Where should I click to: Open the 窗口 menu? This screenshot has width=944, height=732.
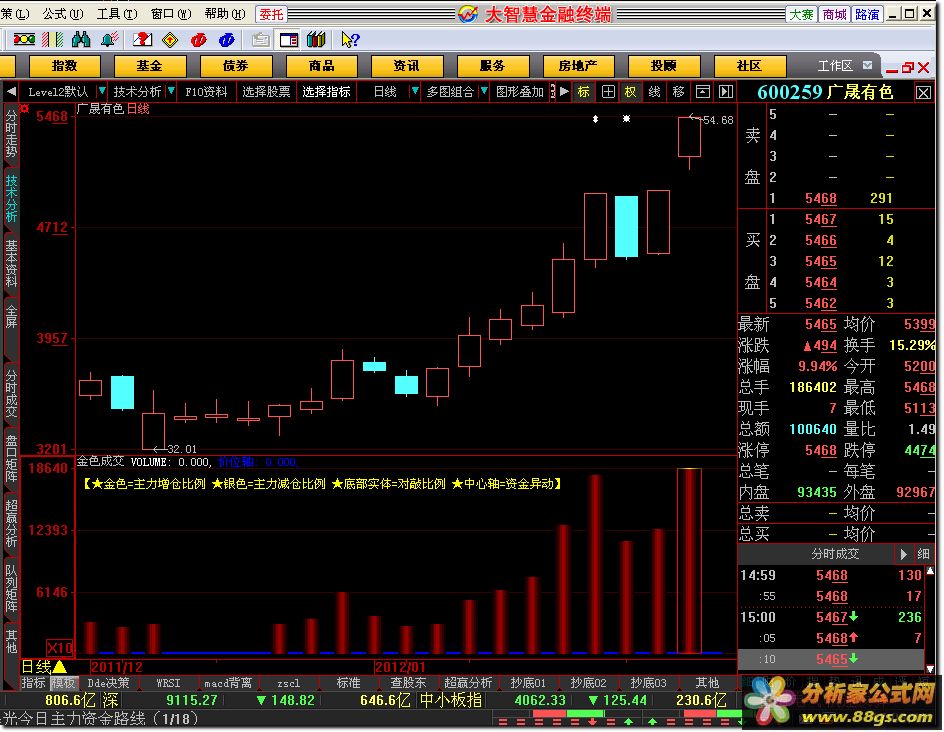(x=171, y=14)
